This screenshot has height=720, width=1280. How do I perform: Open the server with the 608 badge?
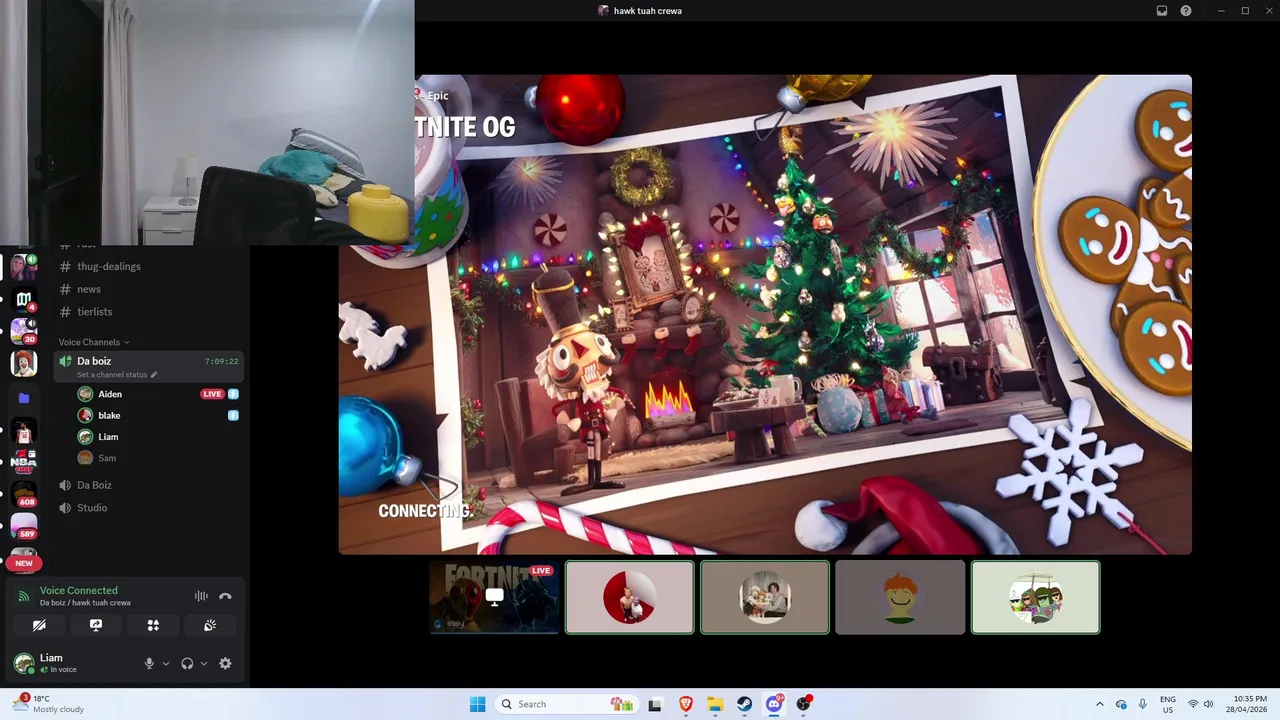[x=24, y=494]
